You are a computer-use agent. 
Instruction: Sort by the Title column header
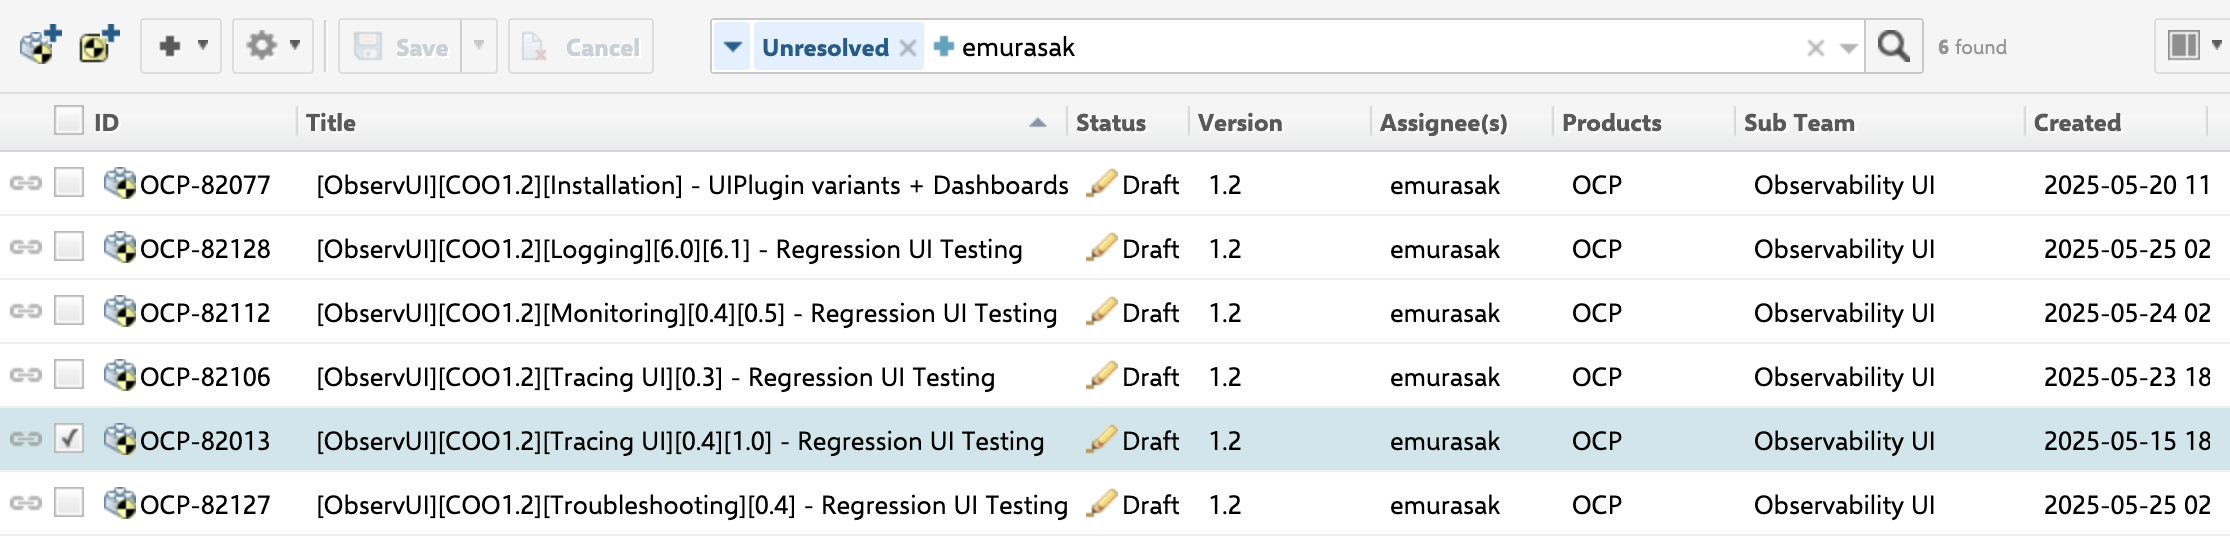point(331,122)
